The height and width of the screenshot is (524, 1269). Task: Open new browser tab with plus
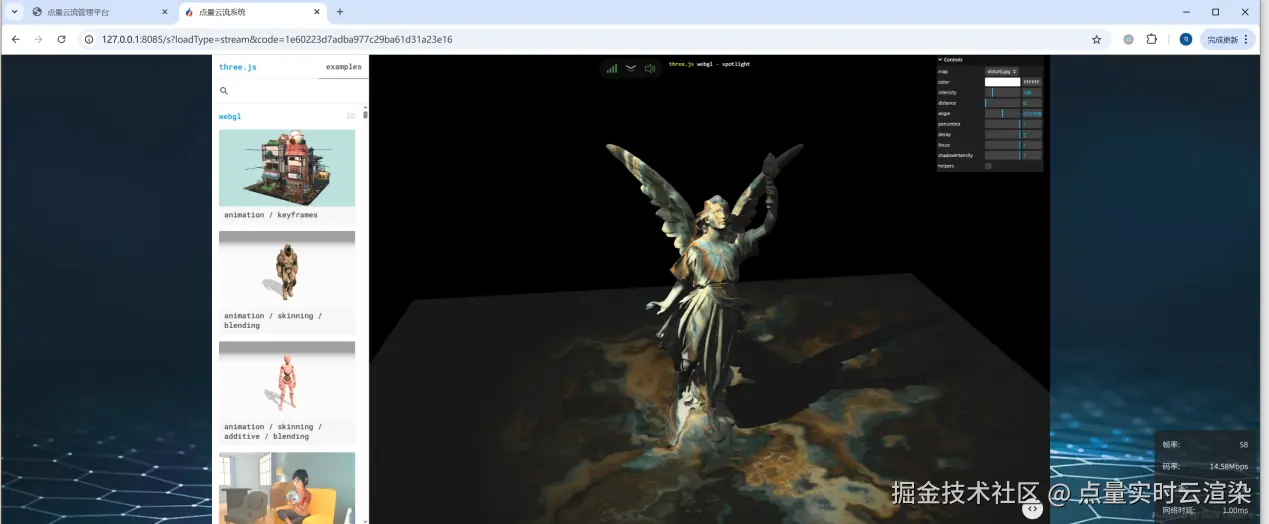tap(340, 12)
